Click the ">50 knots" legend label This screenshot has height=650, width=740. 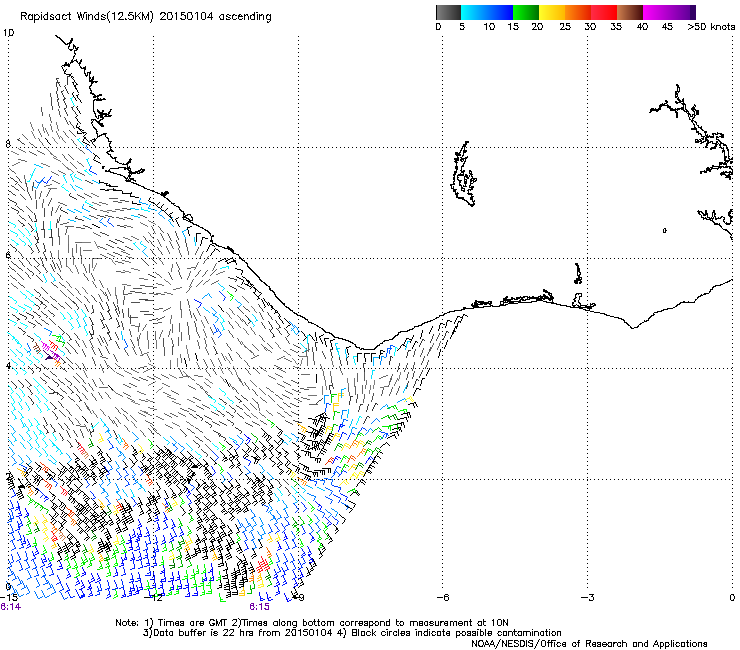pyautogui.click(x=711, y=27)
